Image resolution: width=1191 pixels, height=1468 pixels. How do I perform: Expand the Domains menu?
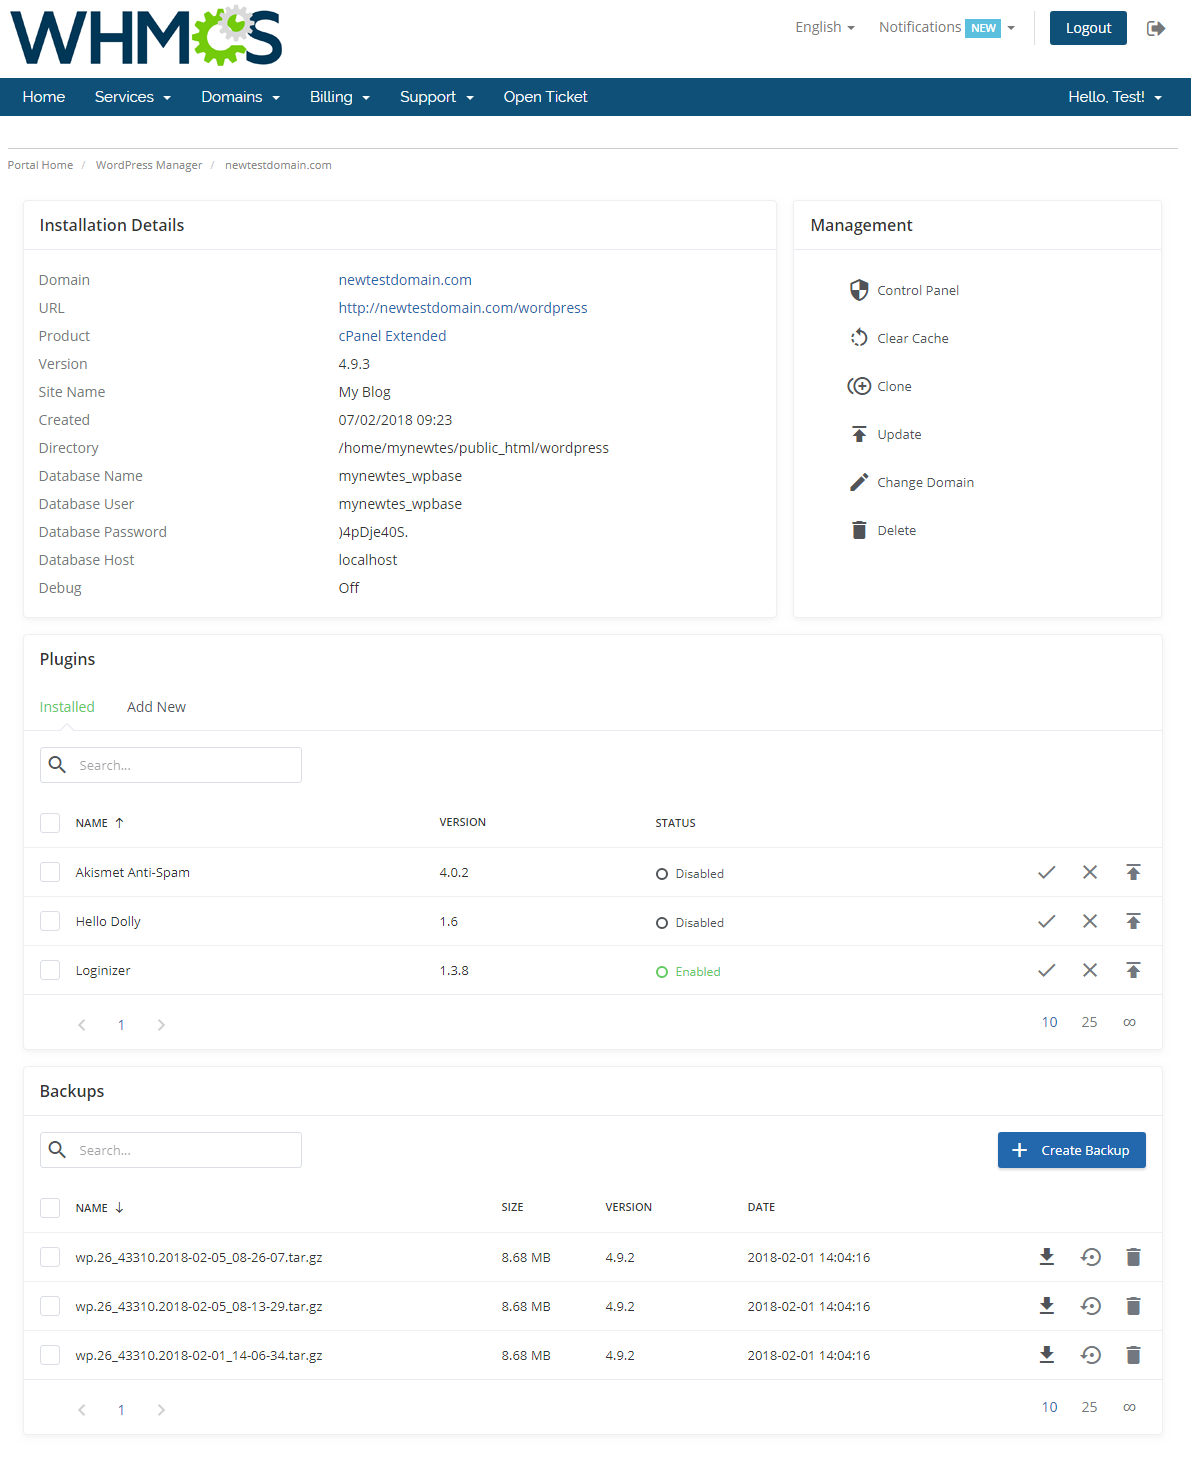pos(240,97)
